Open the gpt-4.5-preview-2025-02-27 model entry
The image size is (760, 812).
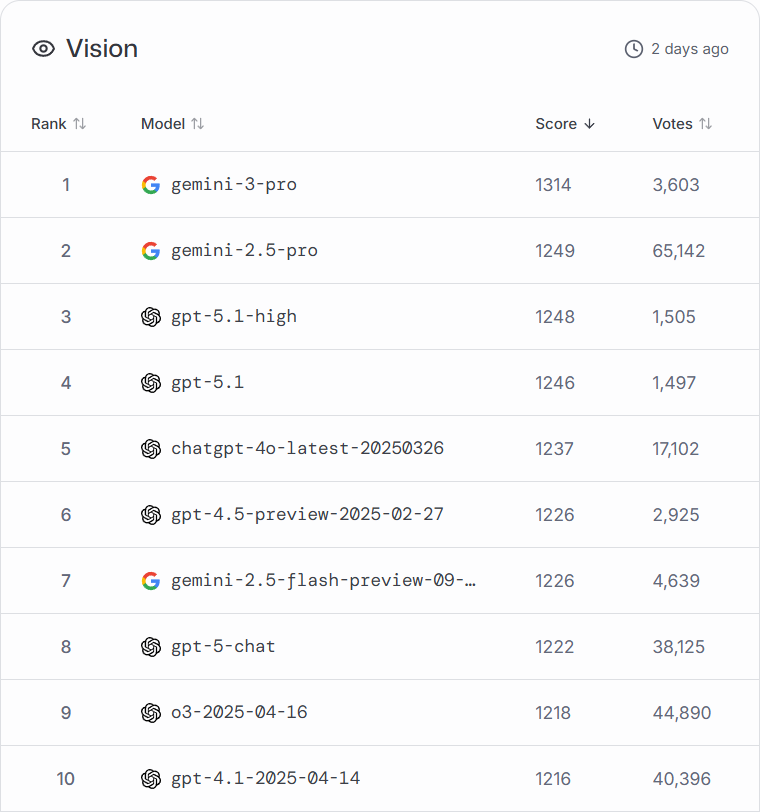307,515
